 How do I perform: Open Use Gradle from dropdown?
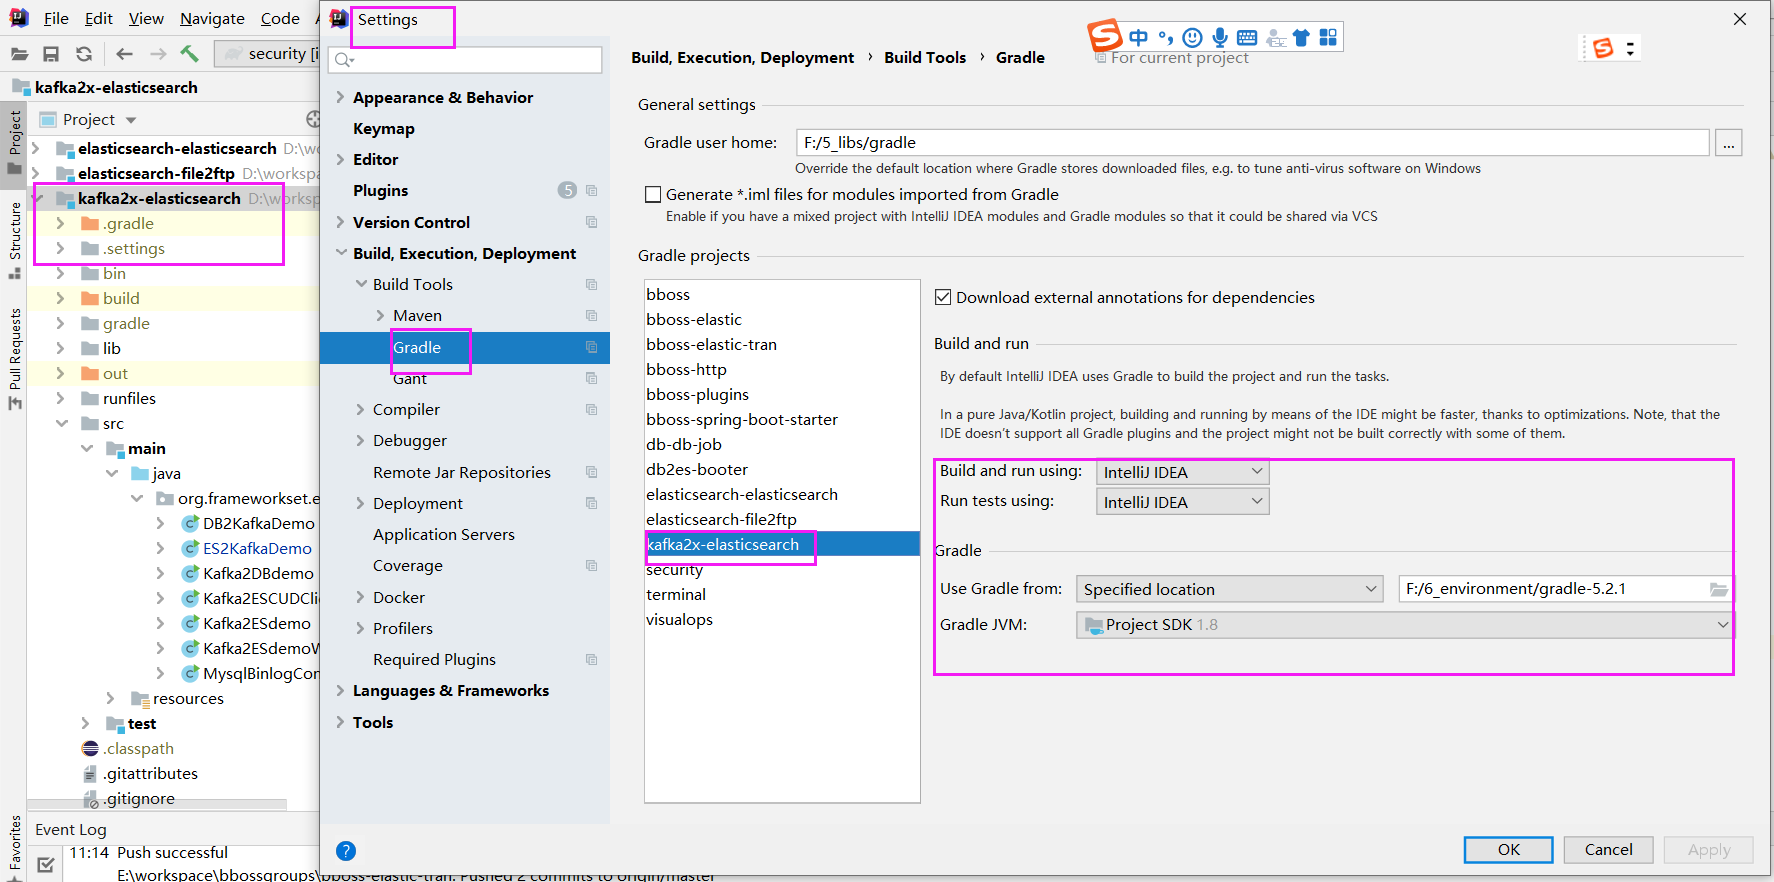click(1230, 589)
